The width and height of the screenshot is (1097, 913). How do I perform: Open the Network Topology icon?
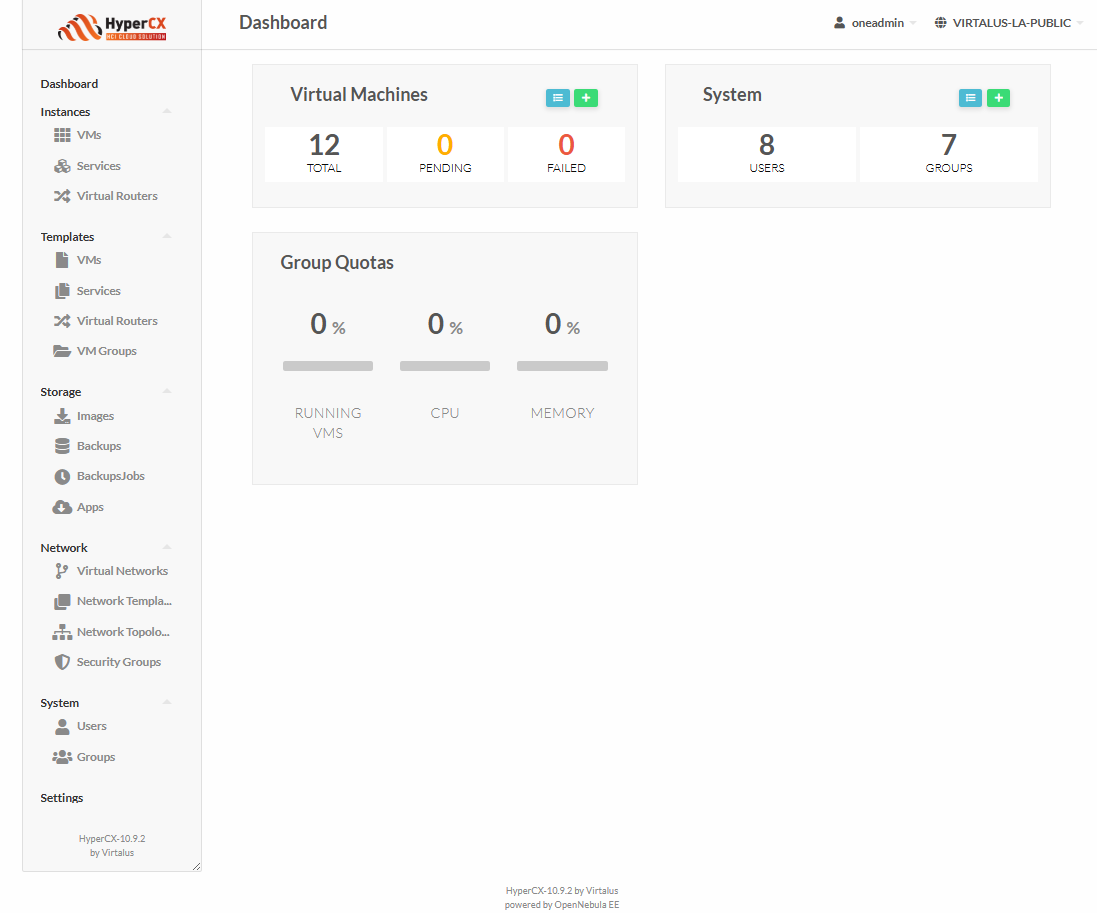62,632
